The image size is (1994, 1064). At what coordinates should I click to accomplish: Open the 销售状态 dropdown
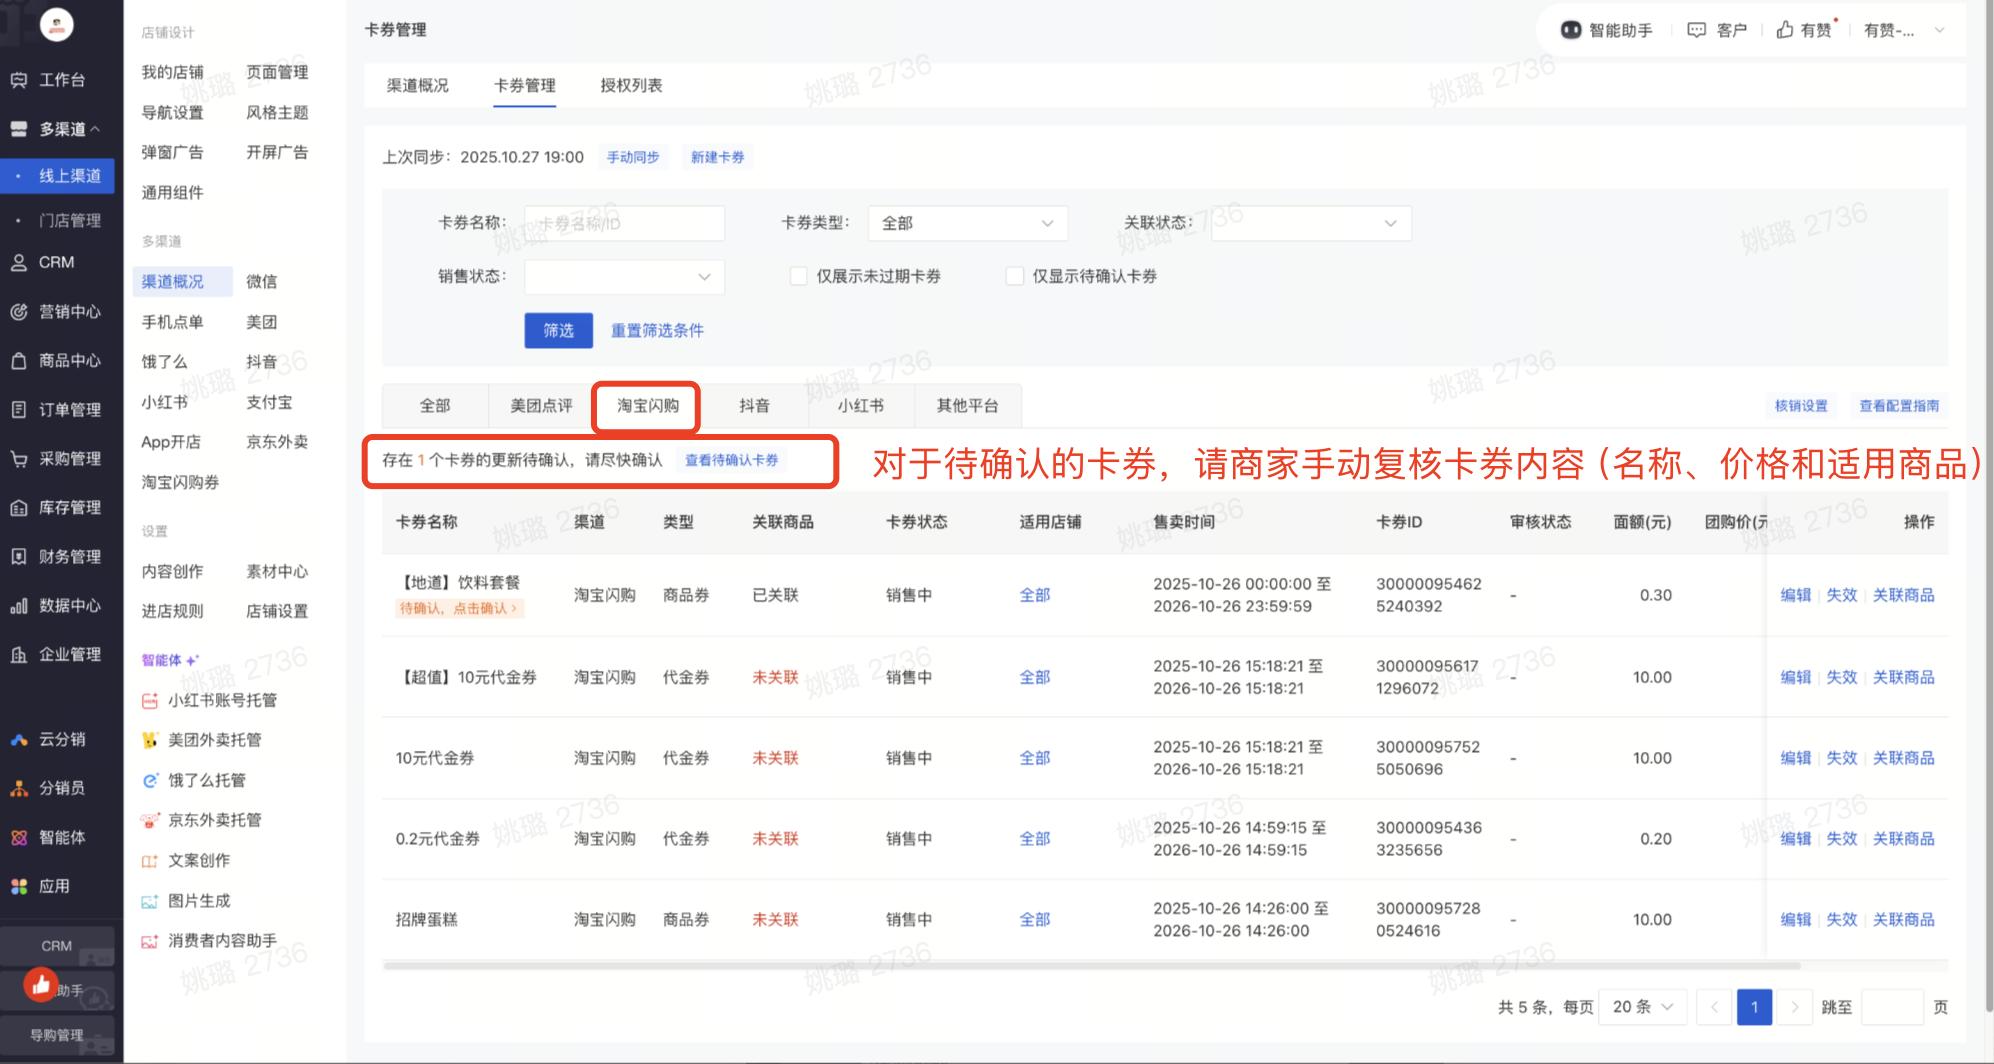(x=624, y=277)
